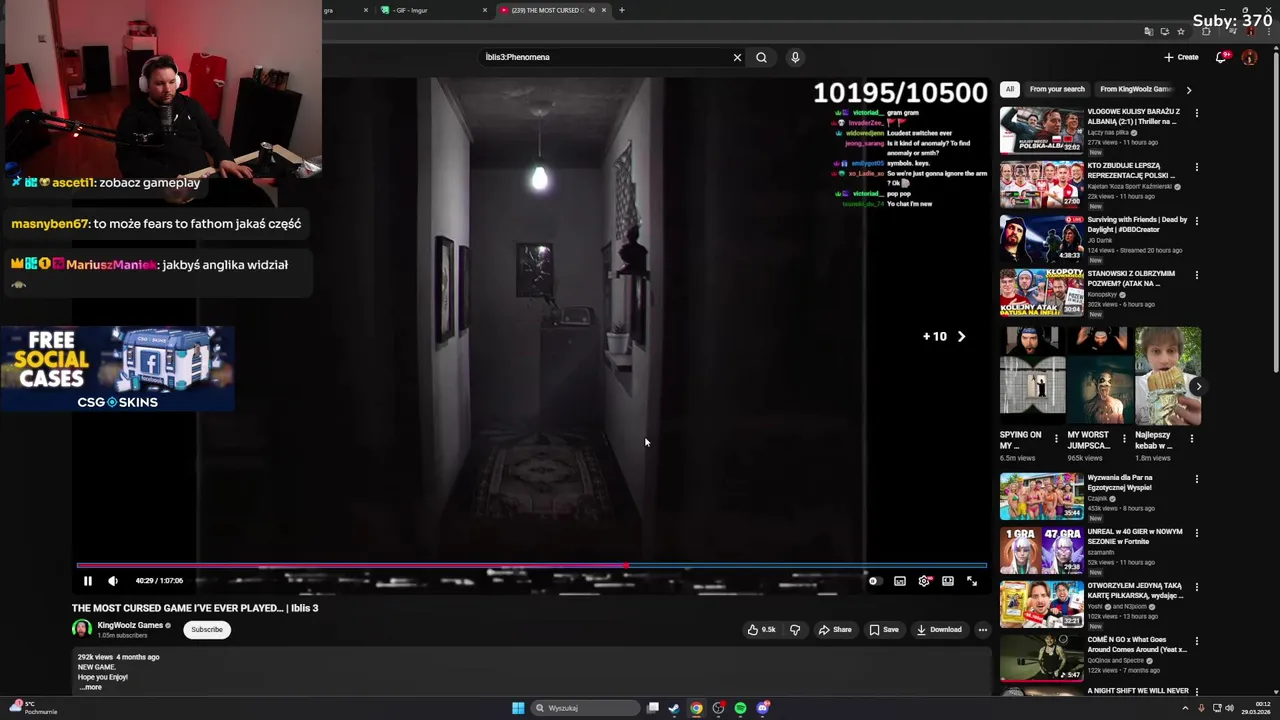
Task: Open options for Spying On My short
Action: pos(1056,438)
